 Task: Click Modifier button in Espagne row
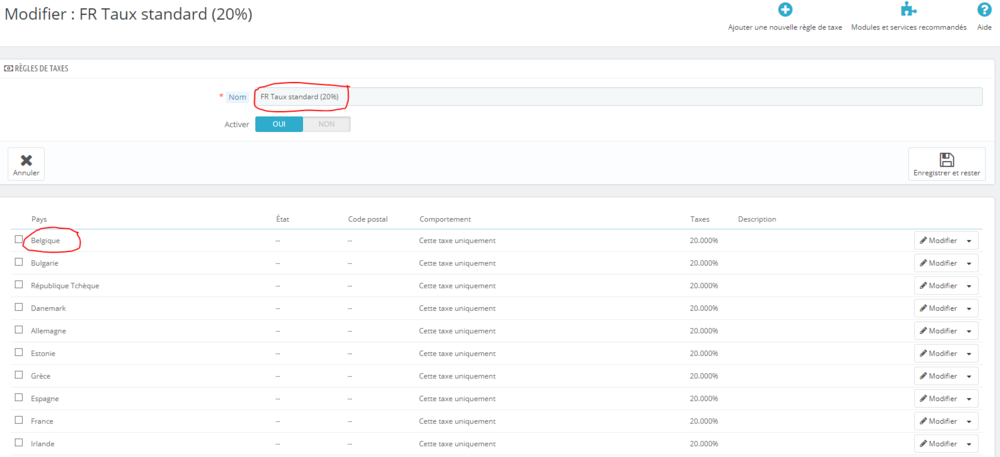(x=938, y=399)
